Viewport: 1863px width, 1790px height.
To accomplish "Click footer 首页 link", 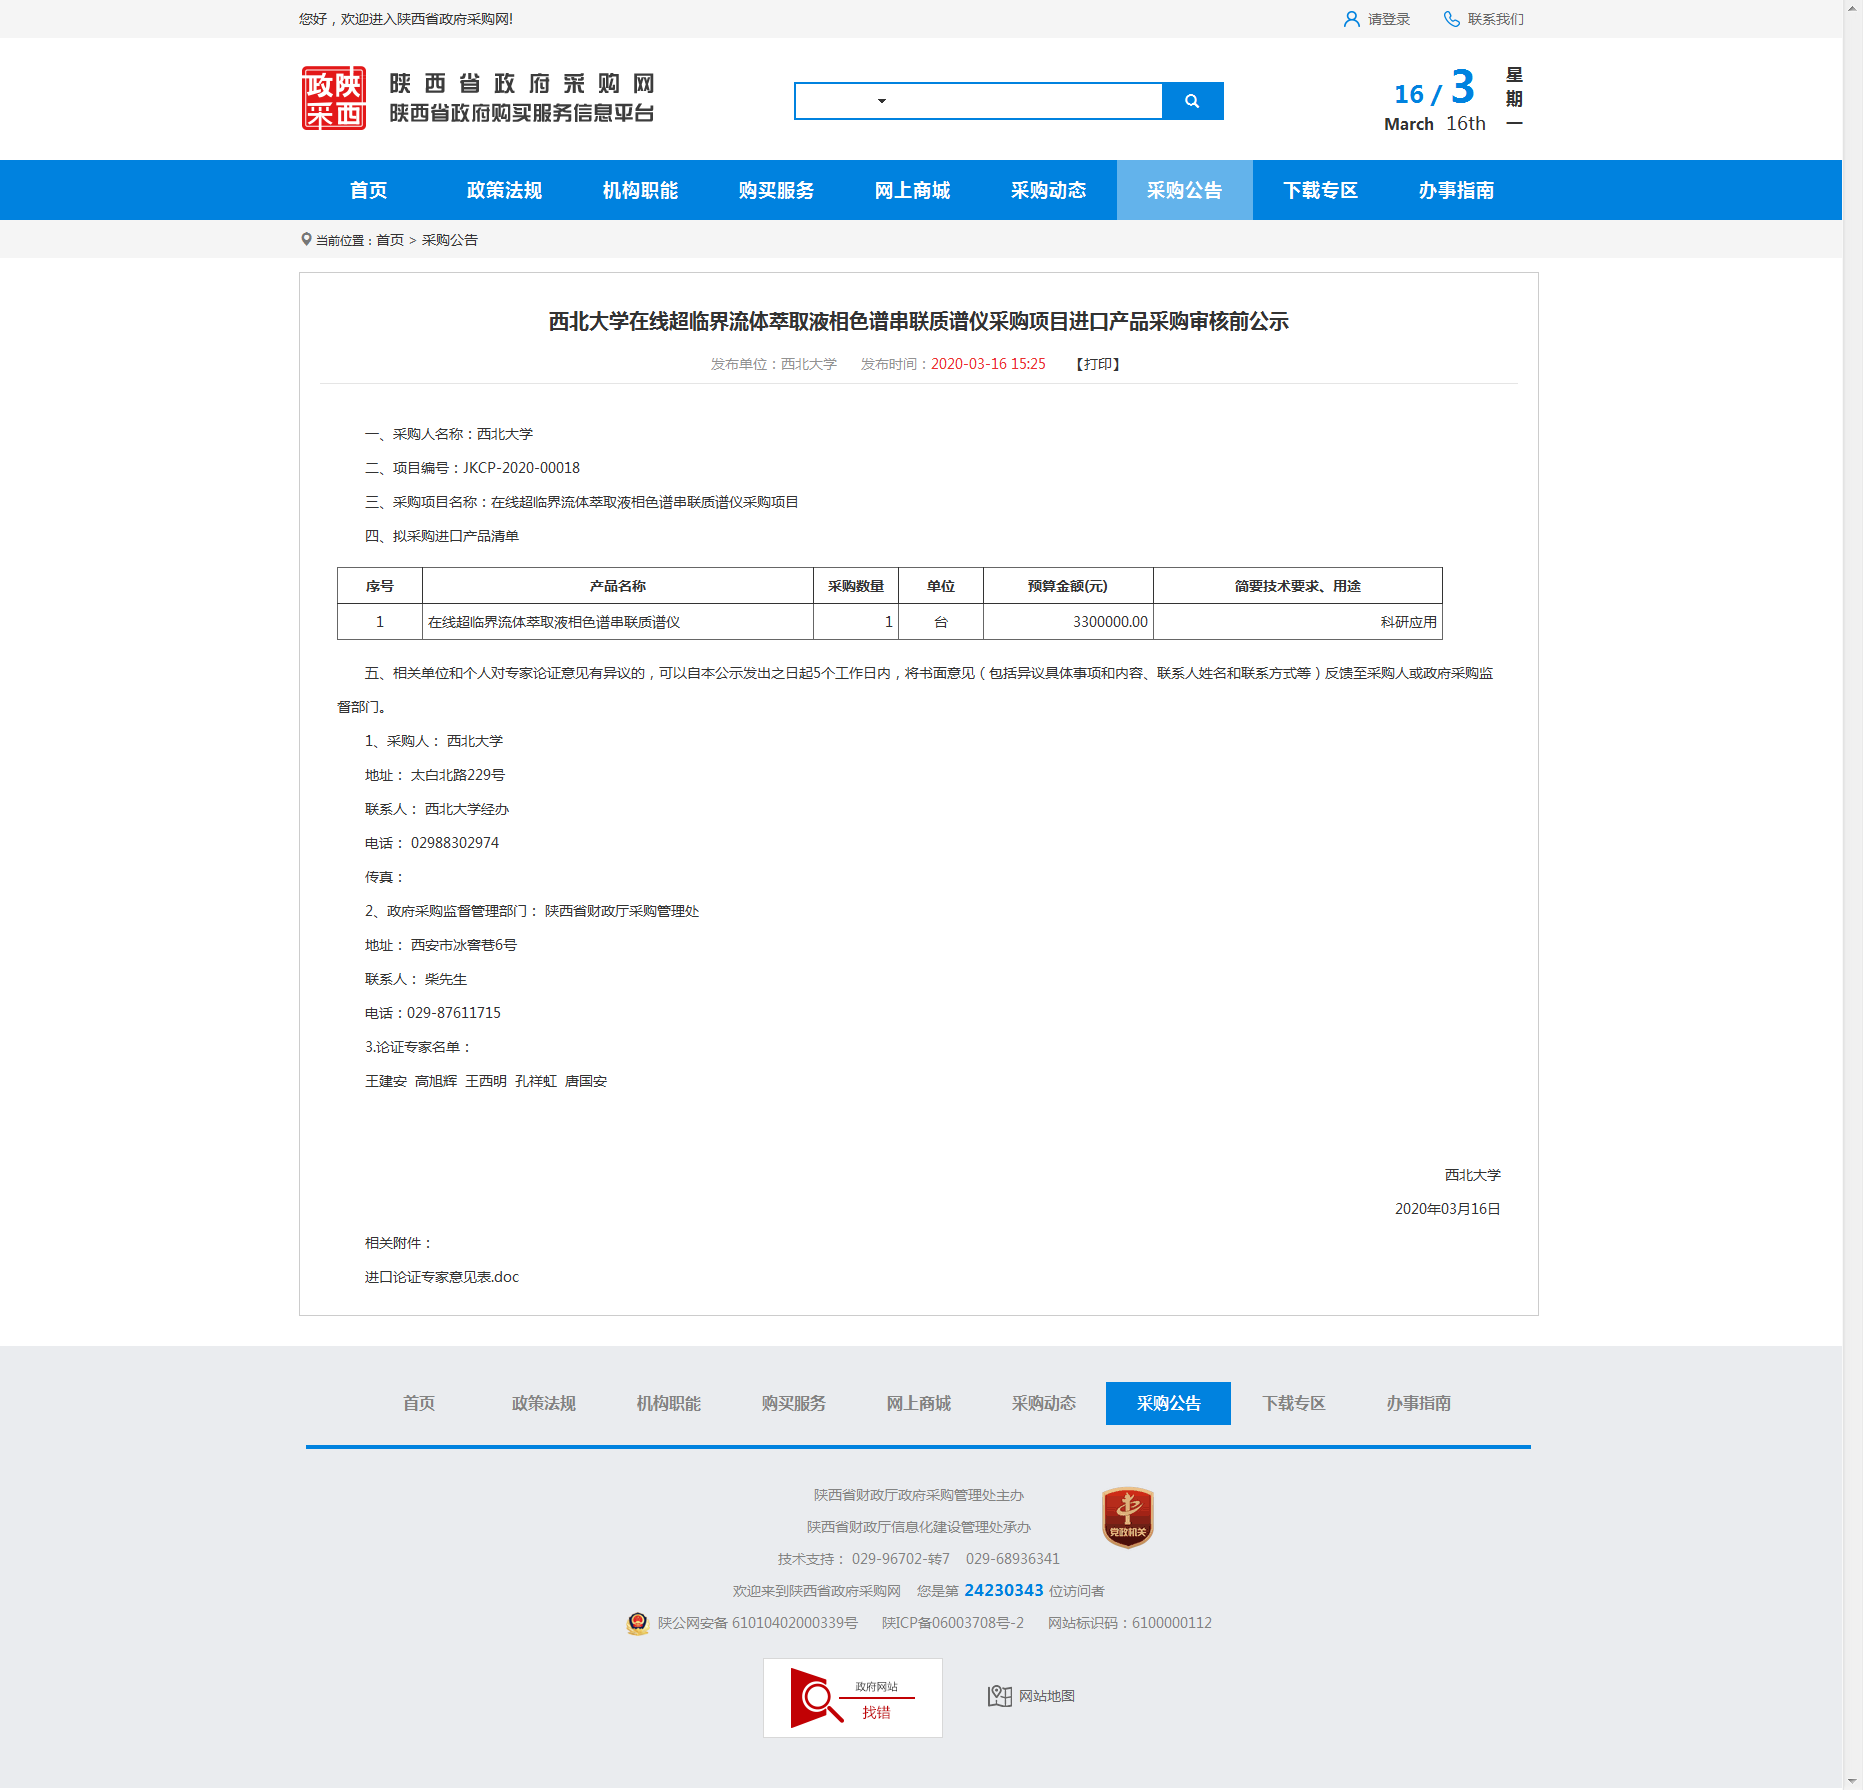I will pos(419,1403).
